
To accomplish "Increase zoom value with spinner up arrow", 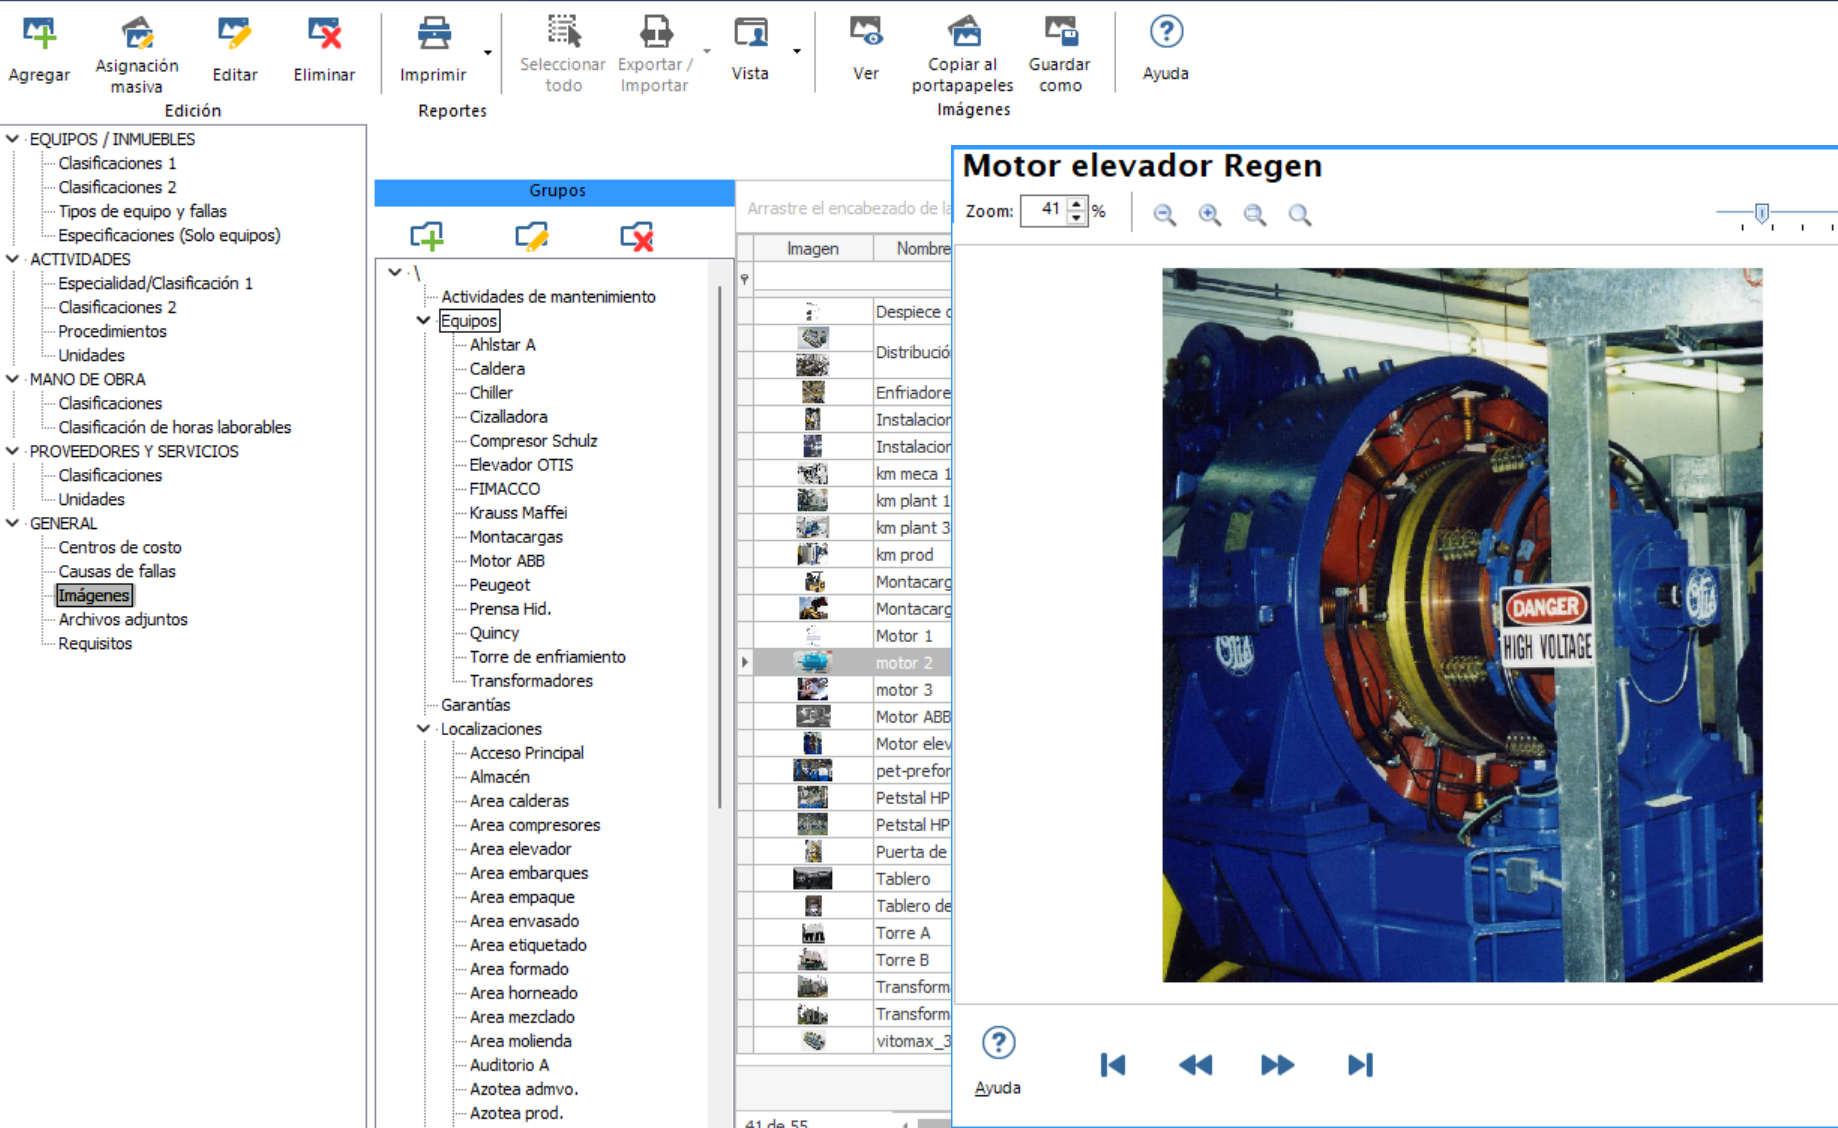I will click(x=1076, y=204).
